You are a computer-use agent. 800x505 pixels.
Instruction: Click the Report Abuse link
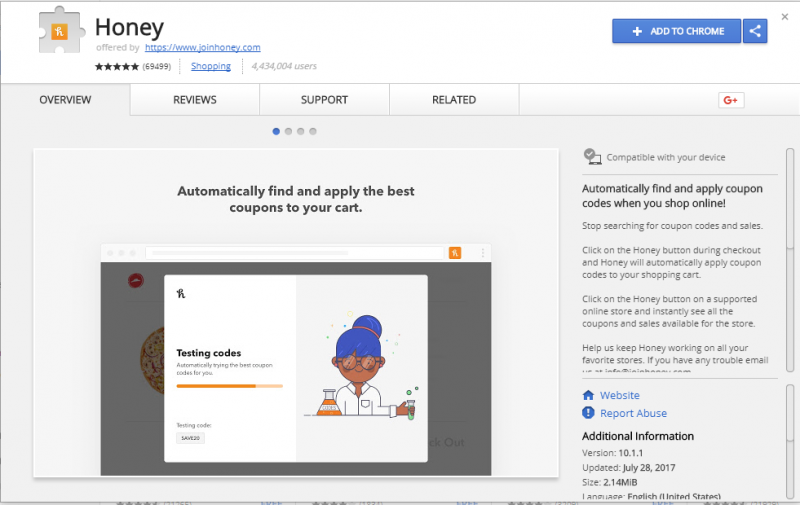tap(633, 413)
